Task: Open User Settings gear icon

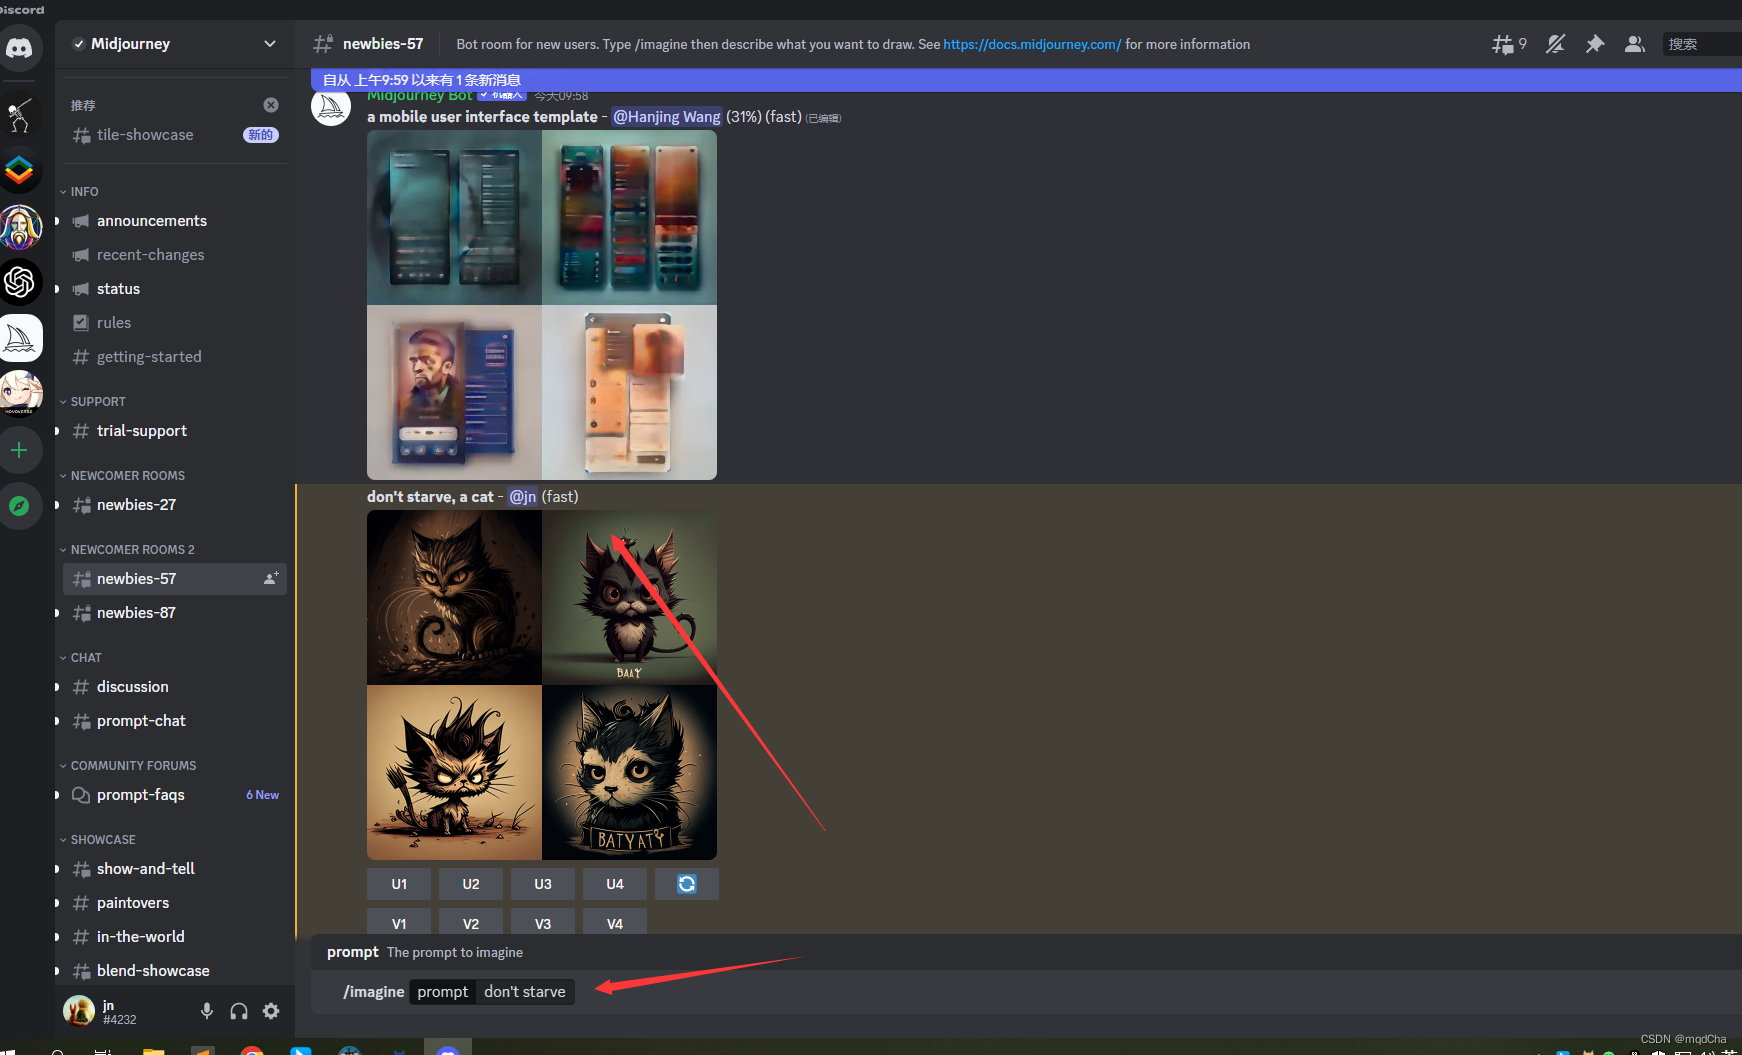Action: [271, 1011]
